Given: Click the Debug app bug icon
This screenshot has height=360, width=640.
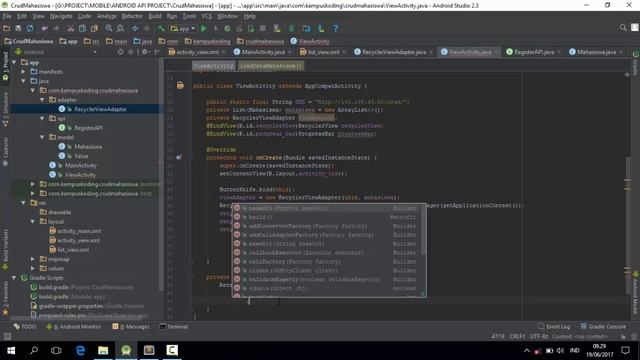Looking at the screenshot, I should point(227,28).
